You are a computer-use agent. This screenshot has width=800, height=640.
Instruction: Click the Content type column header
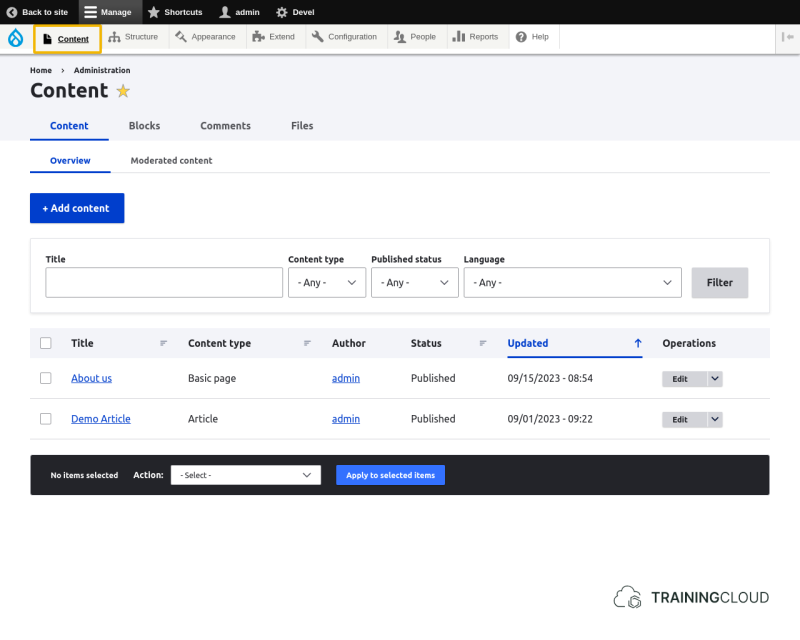point(219,343)
